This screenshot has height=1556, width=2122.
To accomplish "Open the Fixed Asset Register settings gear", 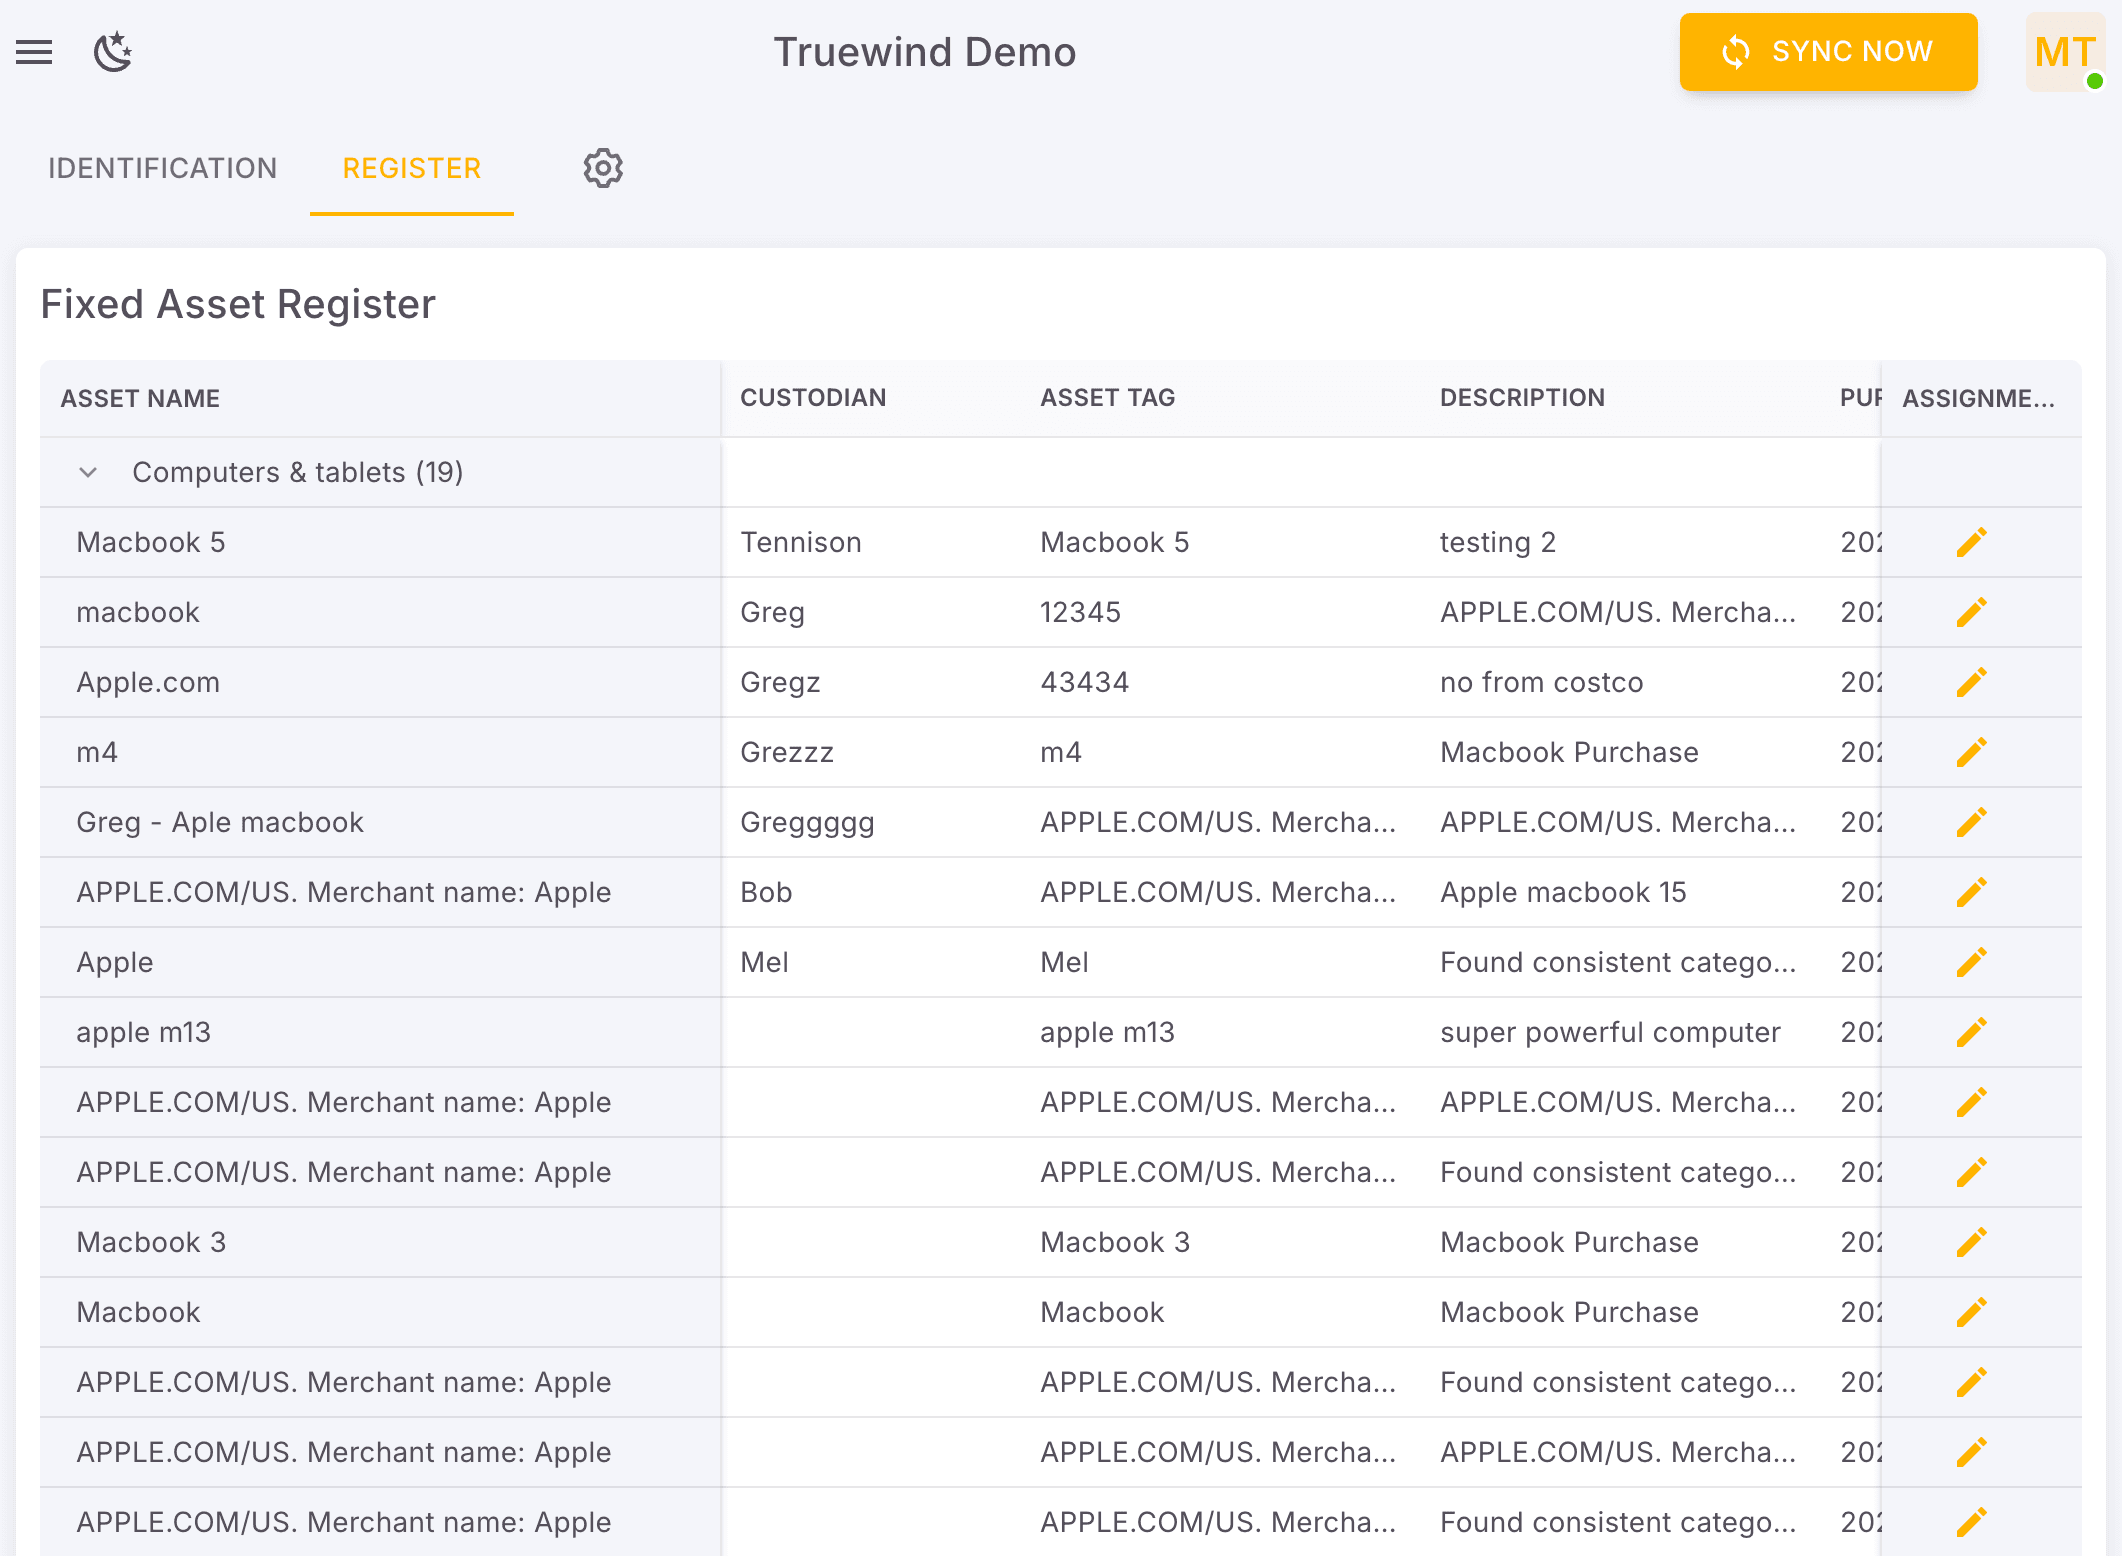I will (602, 168).
